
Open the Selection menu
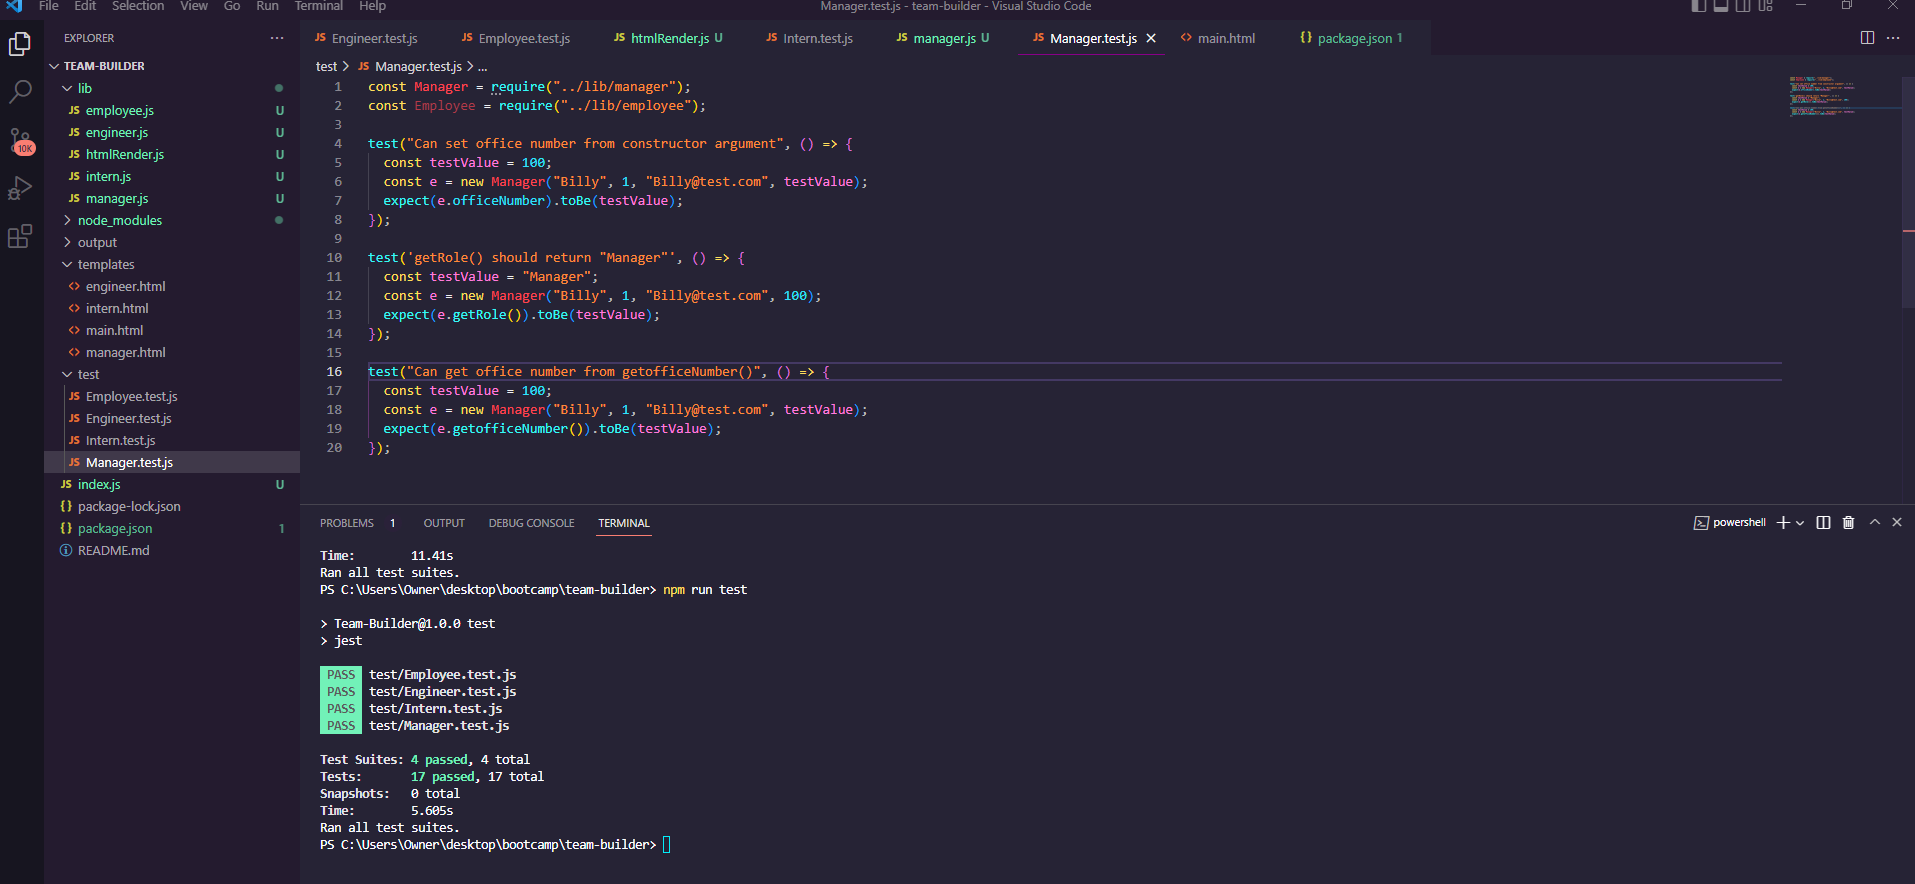point(138,6)
